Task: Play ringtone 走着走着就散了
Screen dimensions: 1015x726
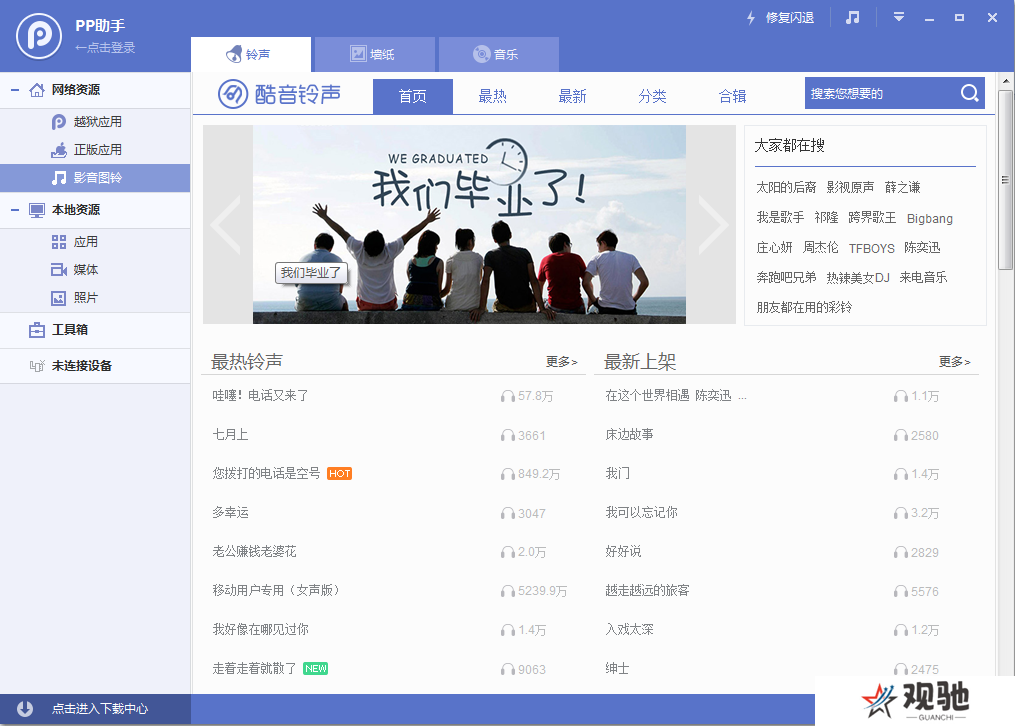Action: (x=254, y=668)
